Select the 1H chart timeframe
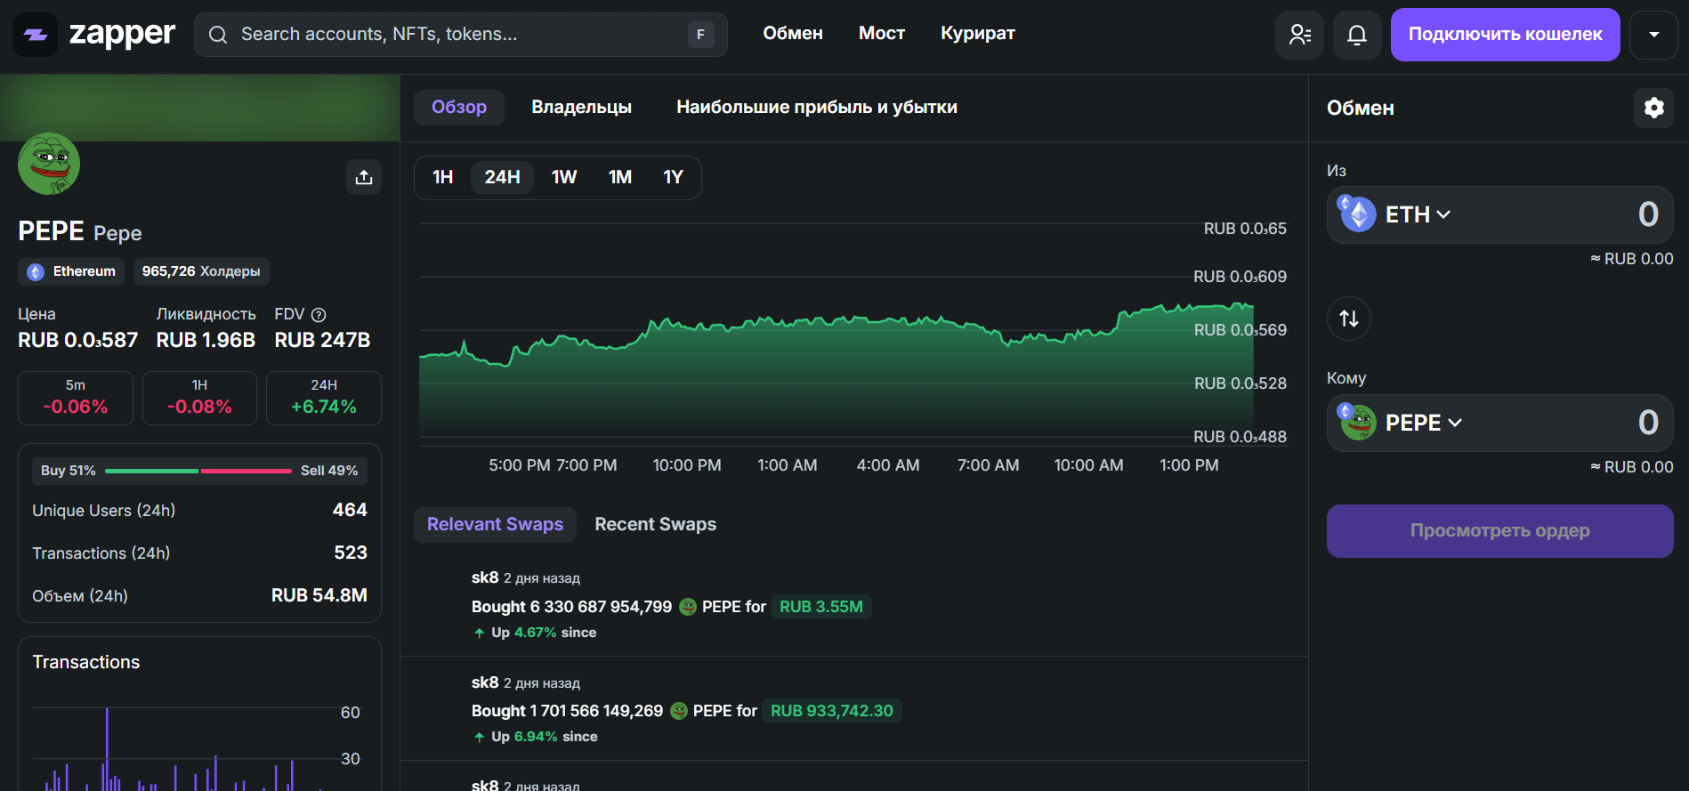The image size is (1689, 791). [443, 177]
